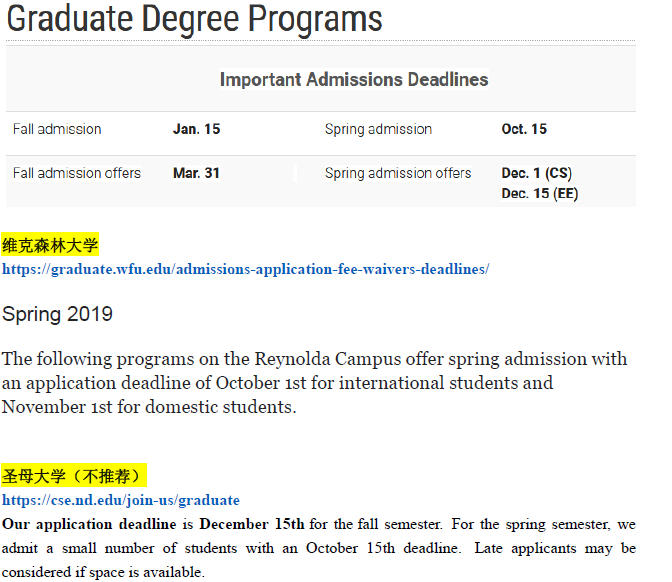
Task: Click the highlighted 圣母大学（不推荐） heading
Action: click(74, 476)
